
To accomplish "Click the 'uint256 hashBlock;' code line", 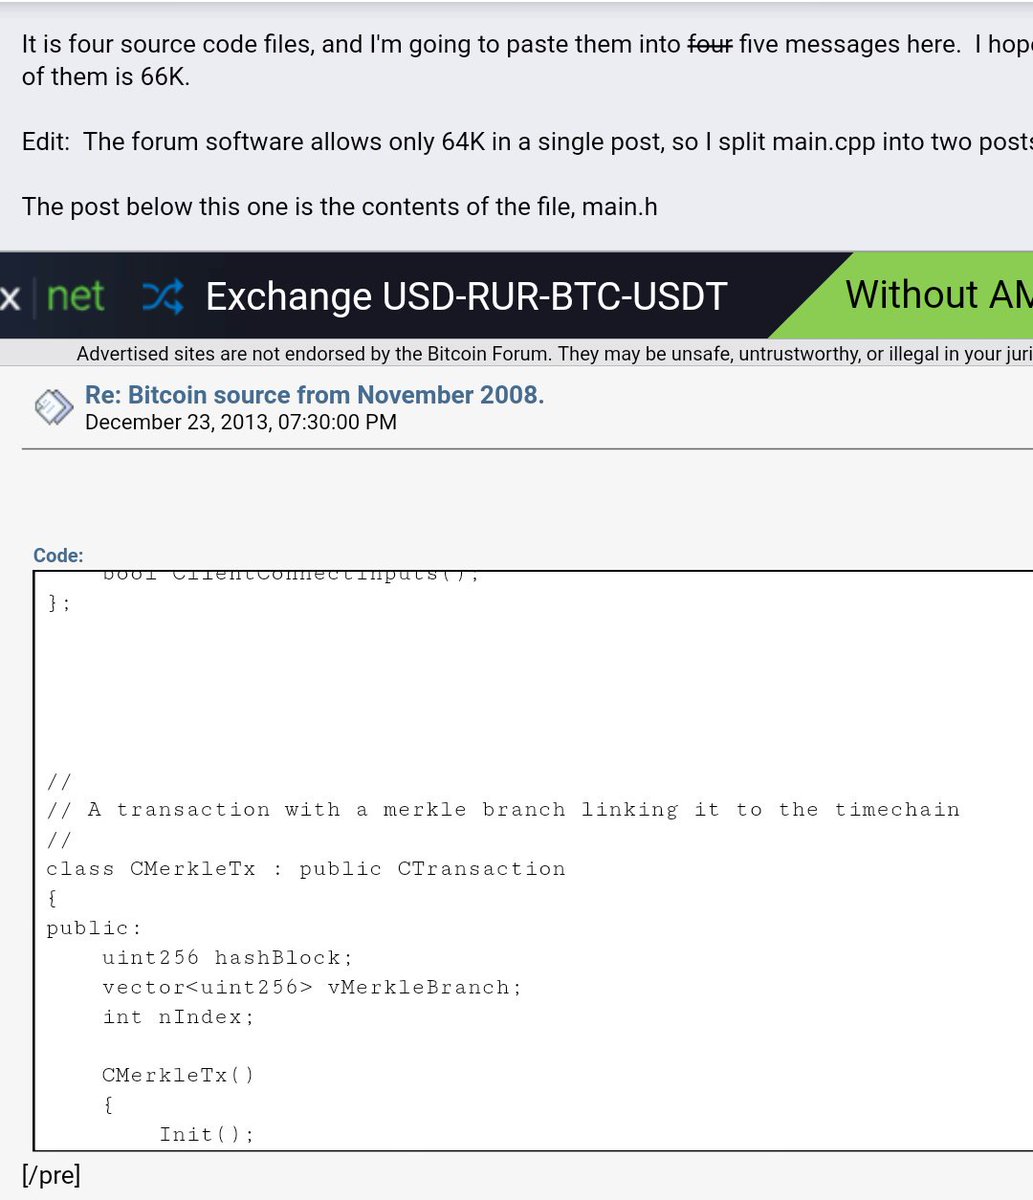I will point(228,957).
